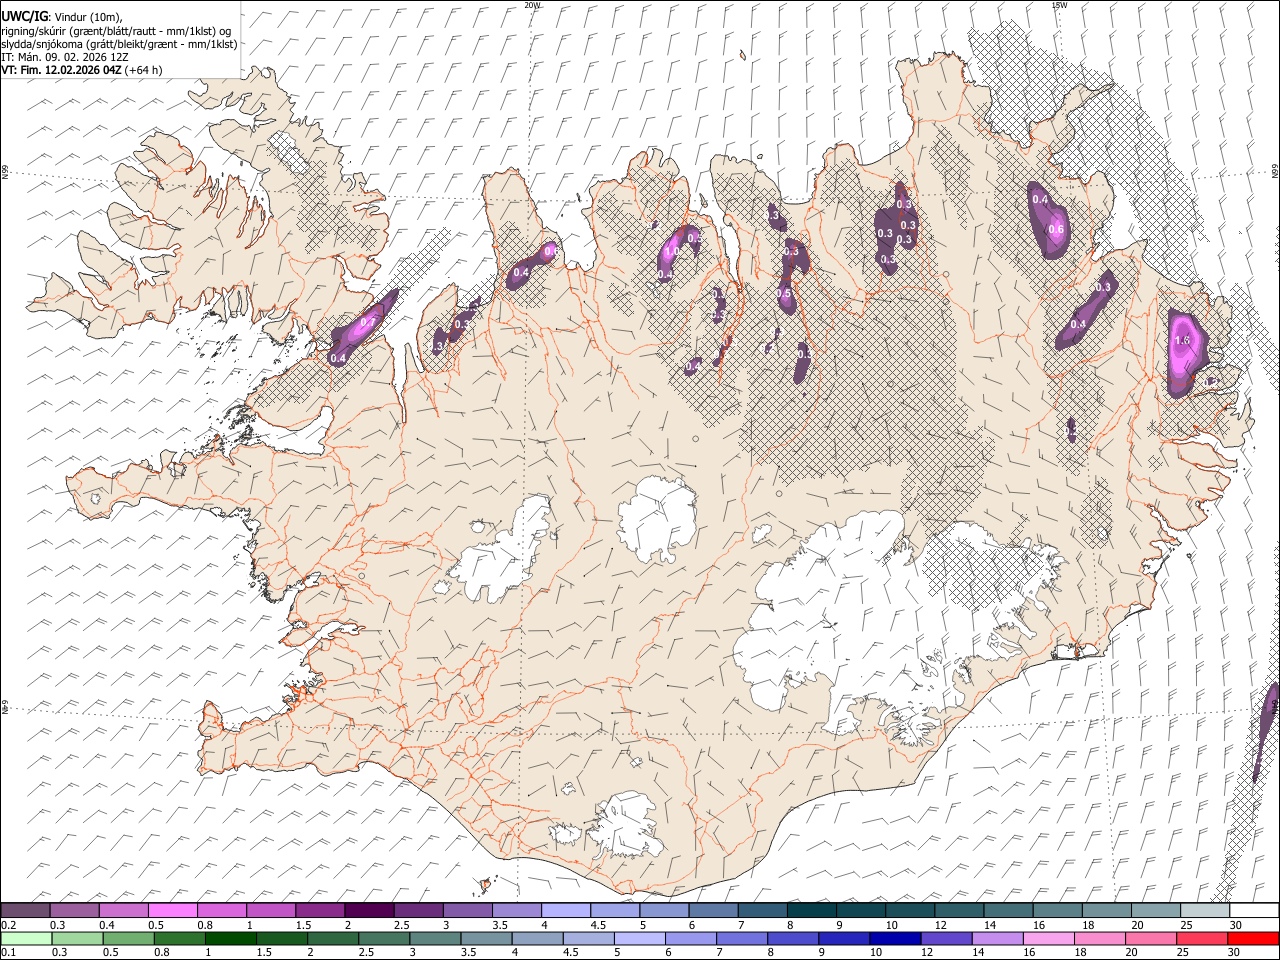This screenshot has width=1280, height=960.
Task: Pick the rain legend swatch starting at 20
Action: [x=1150, y=939]
